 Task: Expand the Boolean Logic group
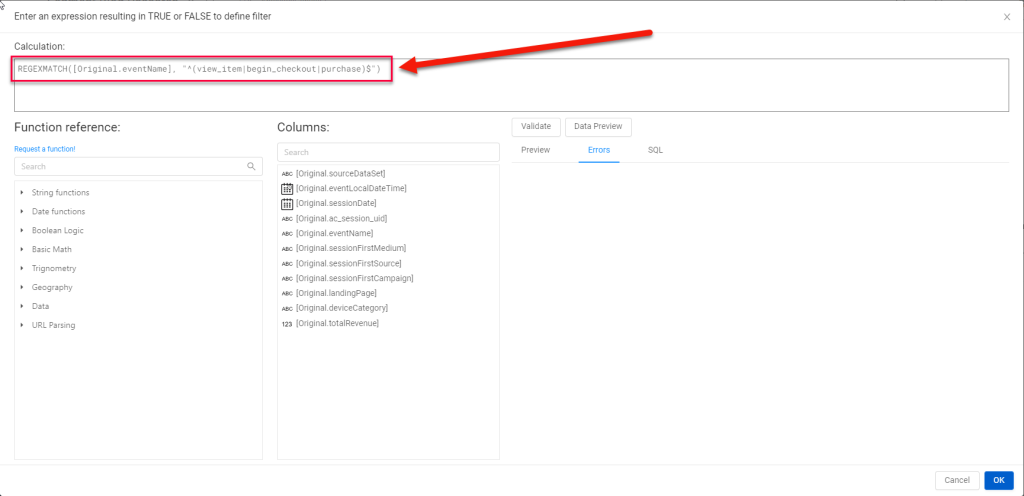click(22, 230)
